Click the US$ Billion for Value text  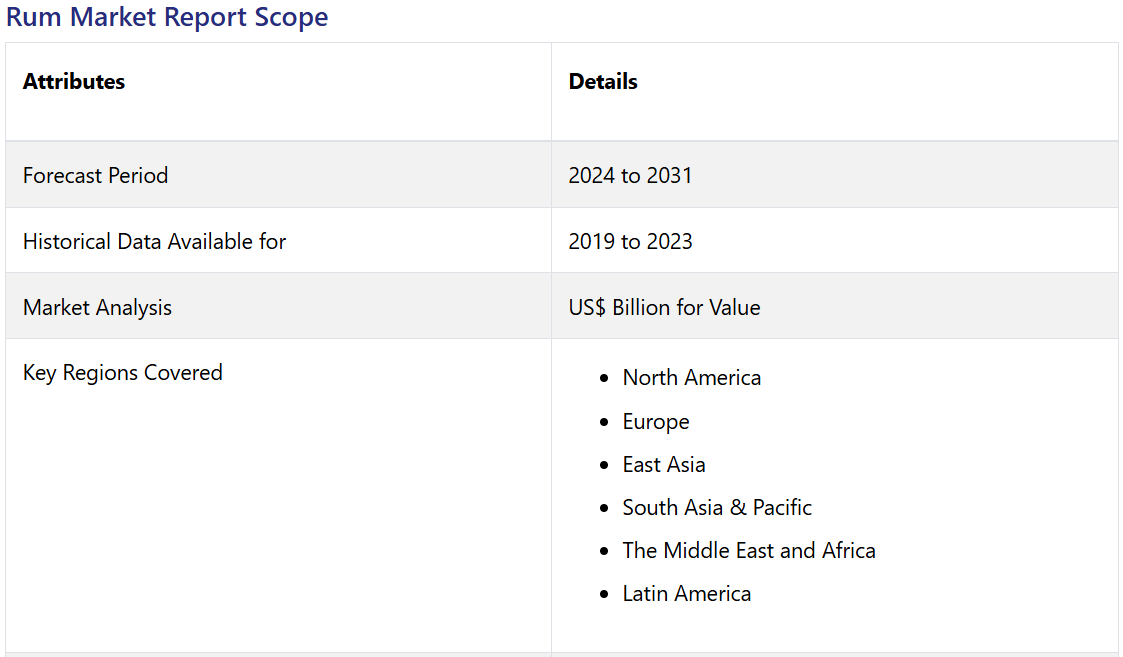[x=664, y=307]
